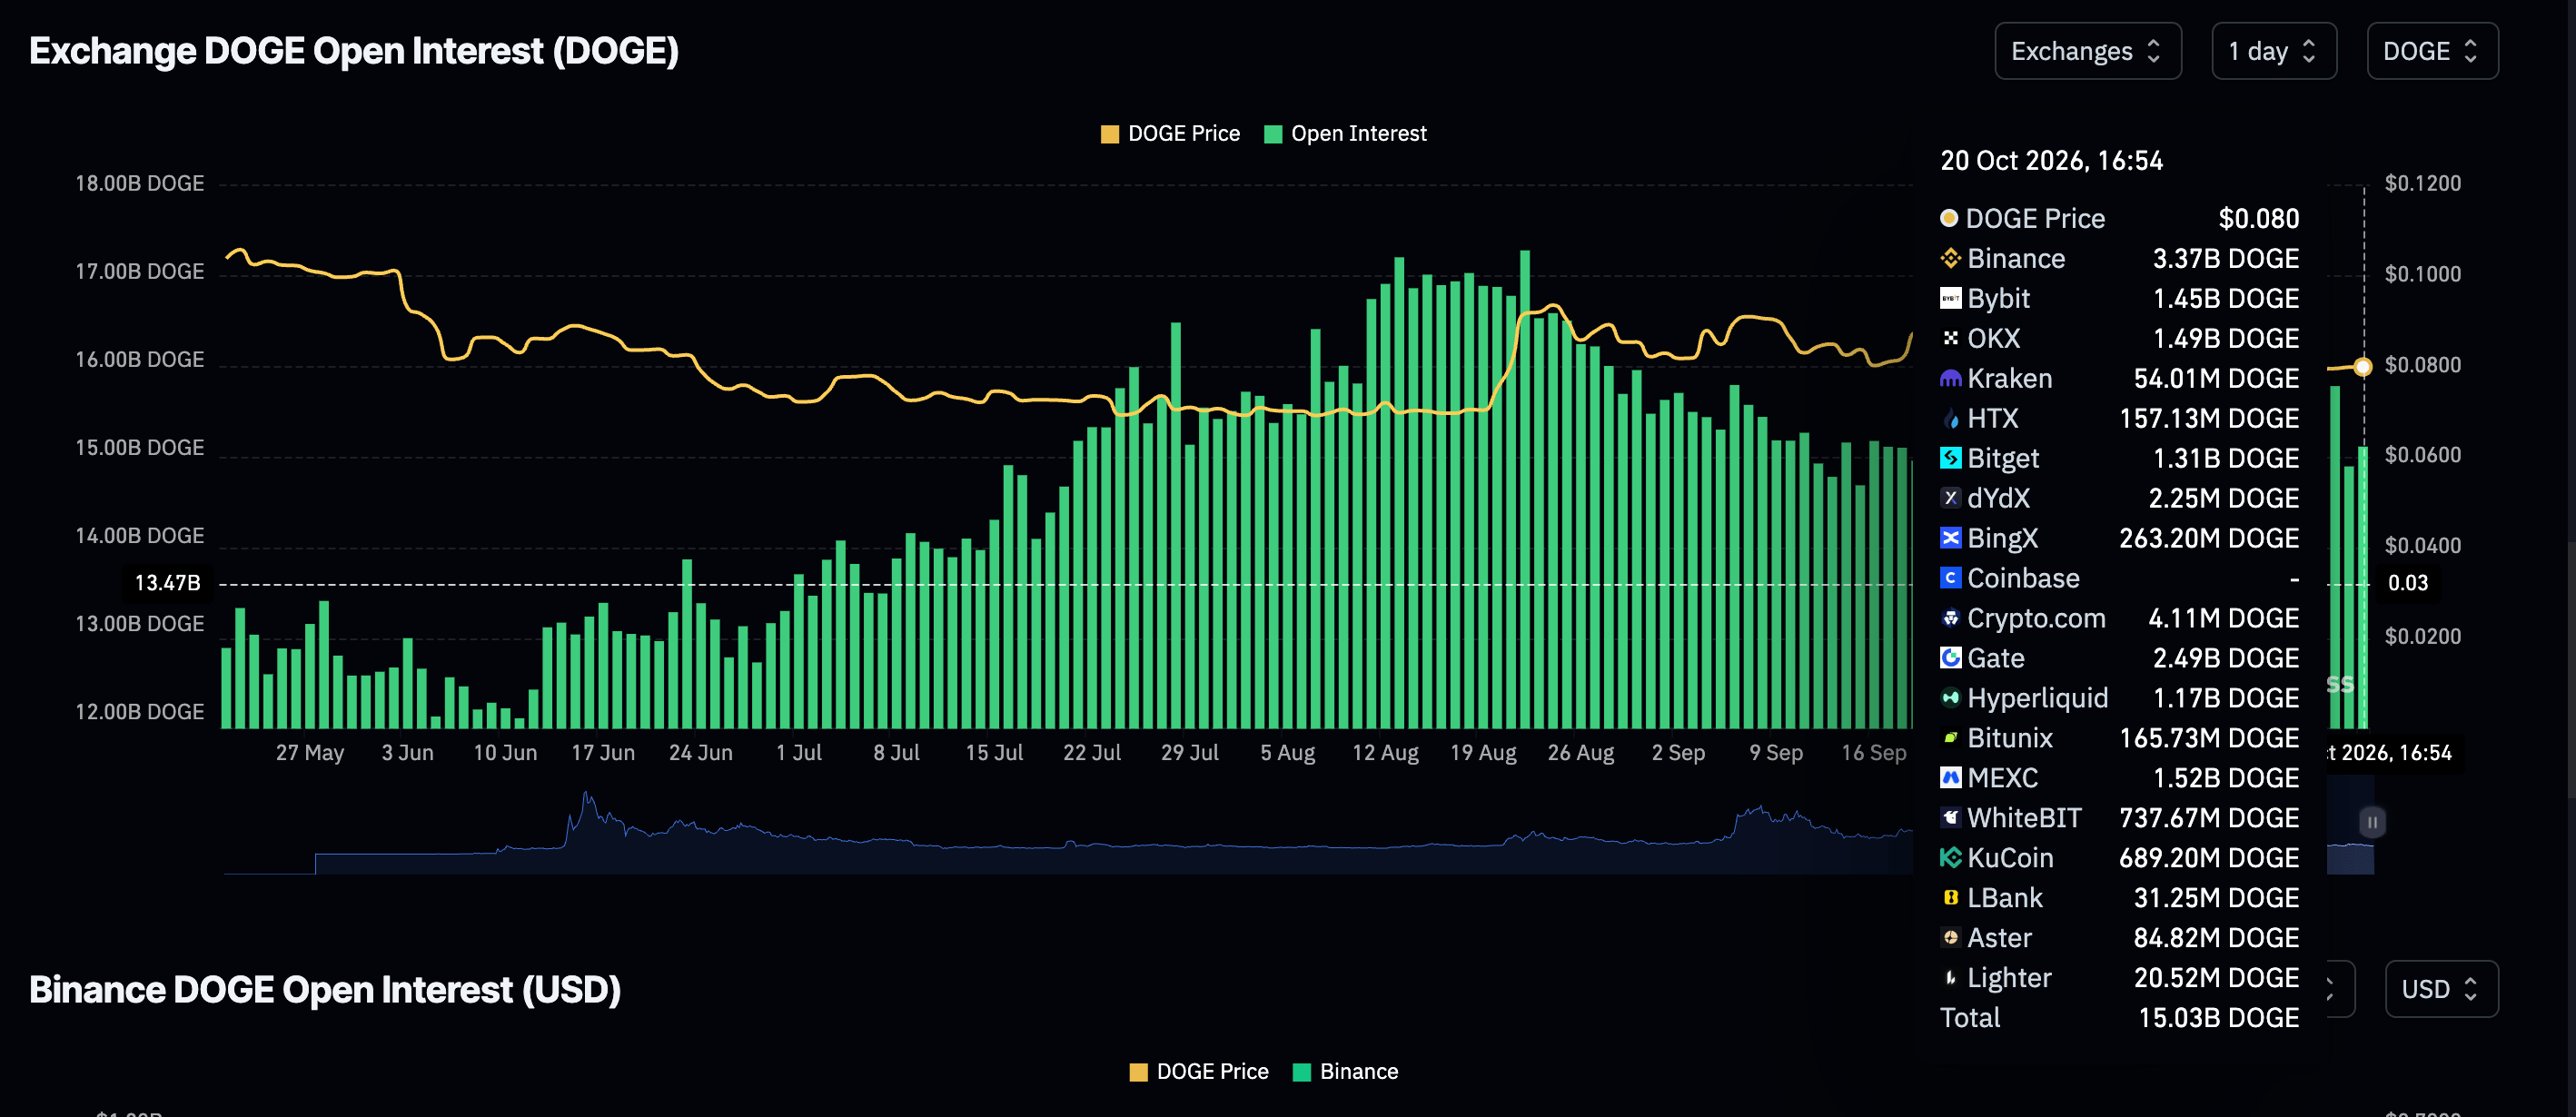Click the BingX logo icon
Screen dimensions: 2576x1117
point(1950,538)
